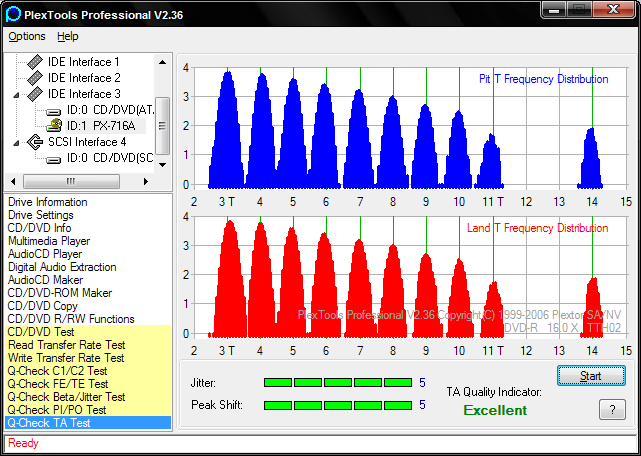Open CD/DVD R/RW Functions
Screen dimensions: 641x456
[x=71, y=319]
